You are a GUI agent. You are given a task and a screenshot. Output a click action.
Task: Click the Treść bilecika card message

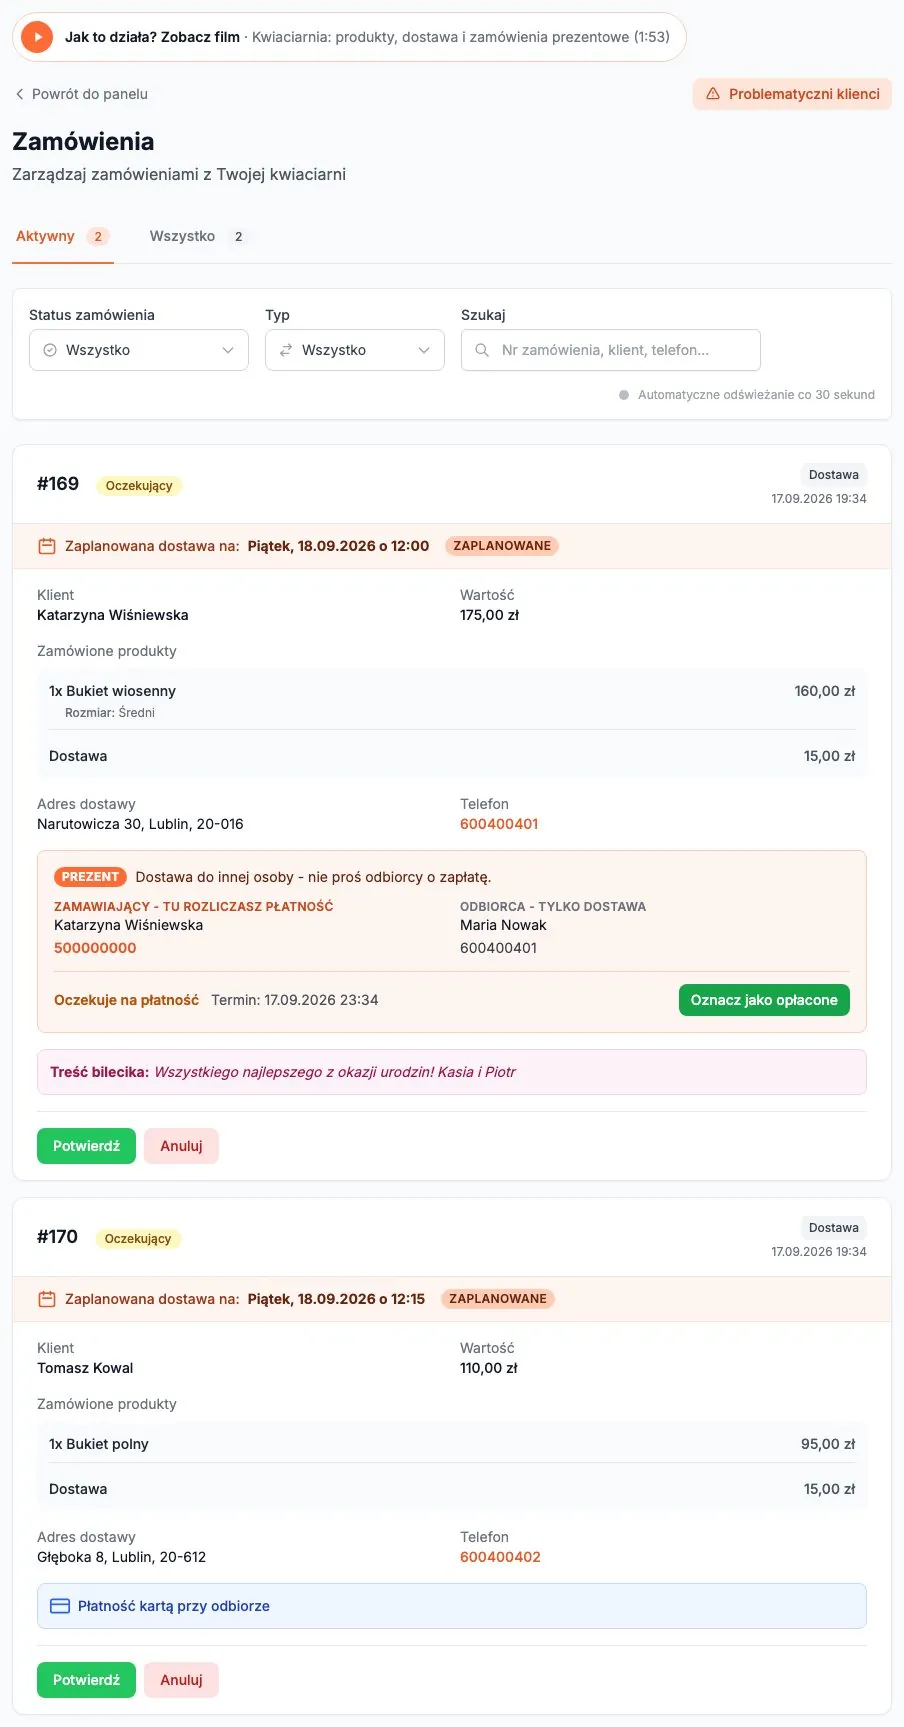coord(452,1072)
